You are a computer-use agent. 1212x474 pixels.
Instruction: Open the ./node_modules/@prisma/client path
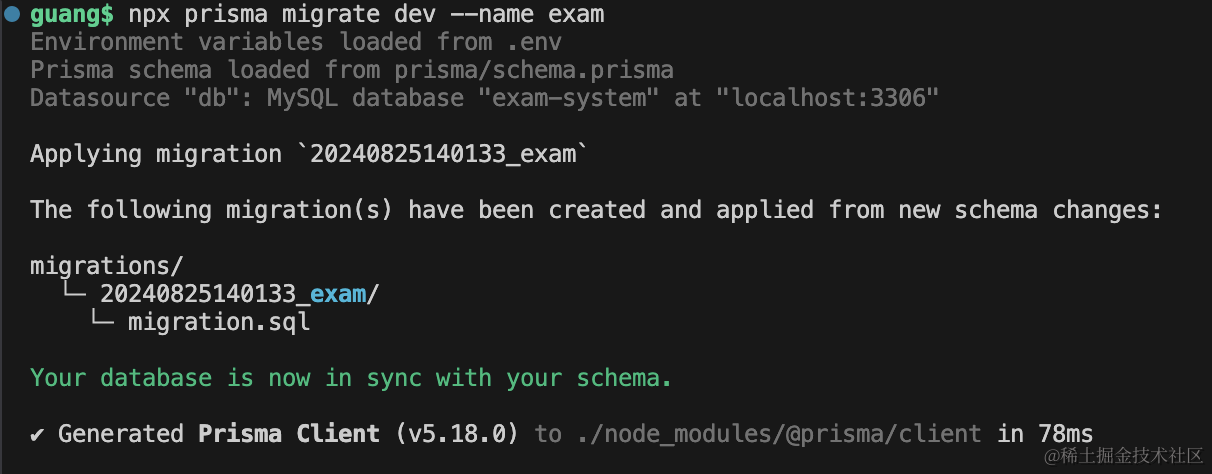(x=777, y=433)
